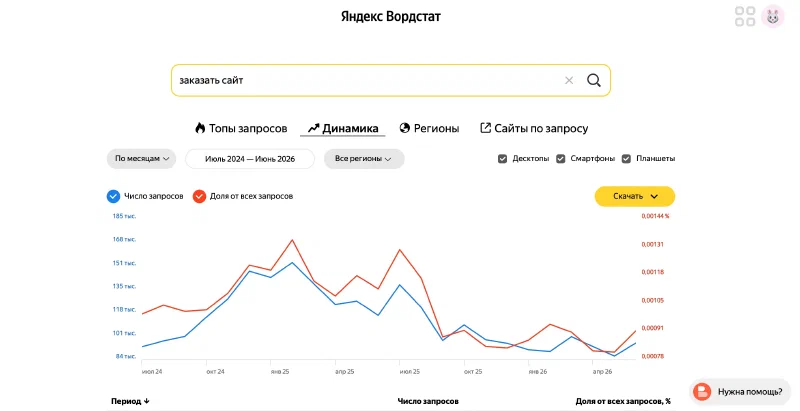Click the 101 тыс. axis value
Screen dimensions: 800x411
124,333
